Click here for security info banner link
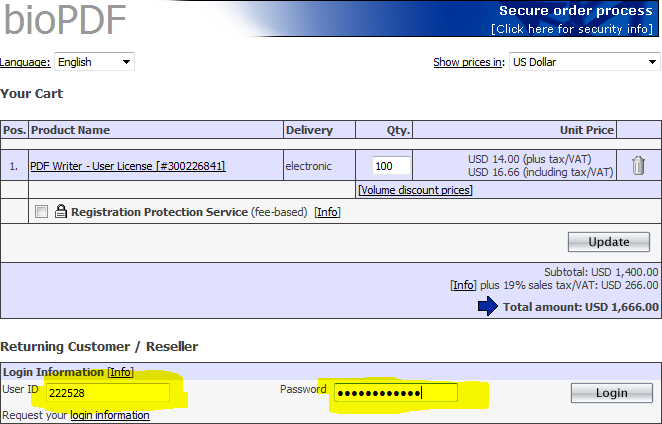 [x=572, y=29]
